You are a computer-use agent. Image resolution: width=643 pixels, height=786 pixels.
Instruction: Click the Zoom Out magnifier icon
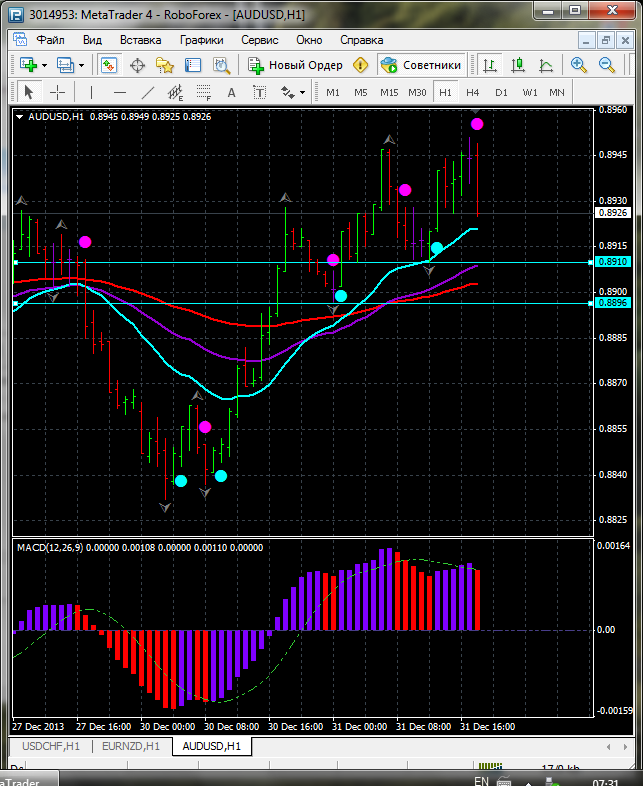(606, 65)
